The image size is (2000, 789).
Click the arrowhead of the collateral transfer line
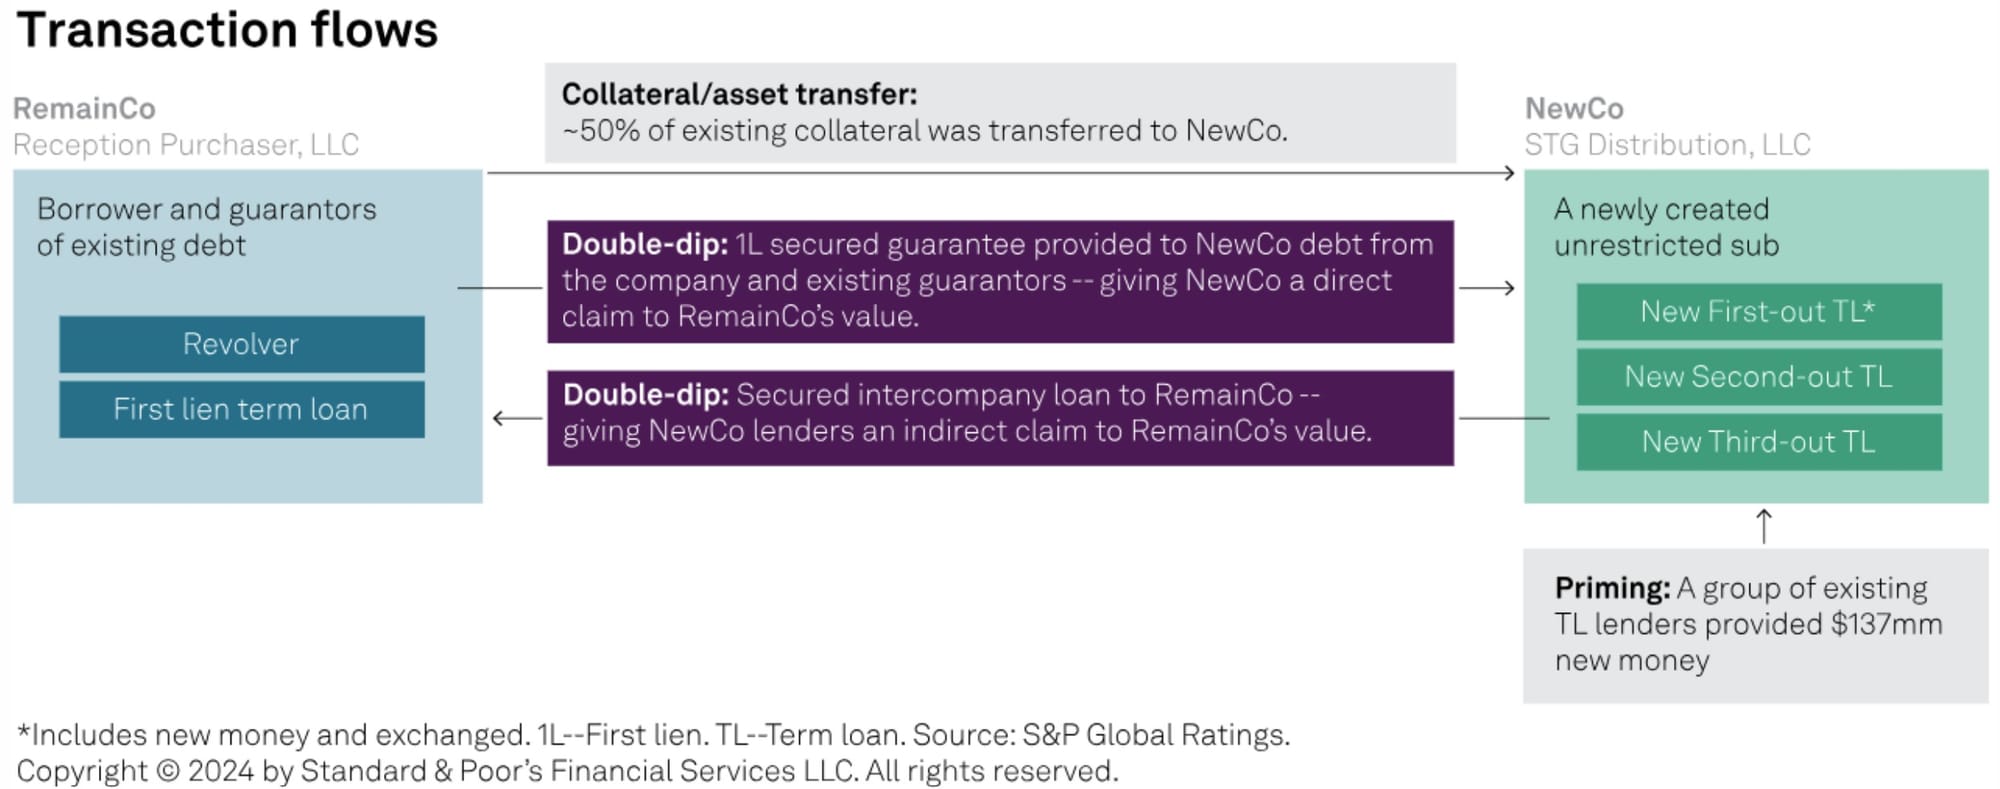tap(1509, 173)
